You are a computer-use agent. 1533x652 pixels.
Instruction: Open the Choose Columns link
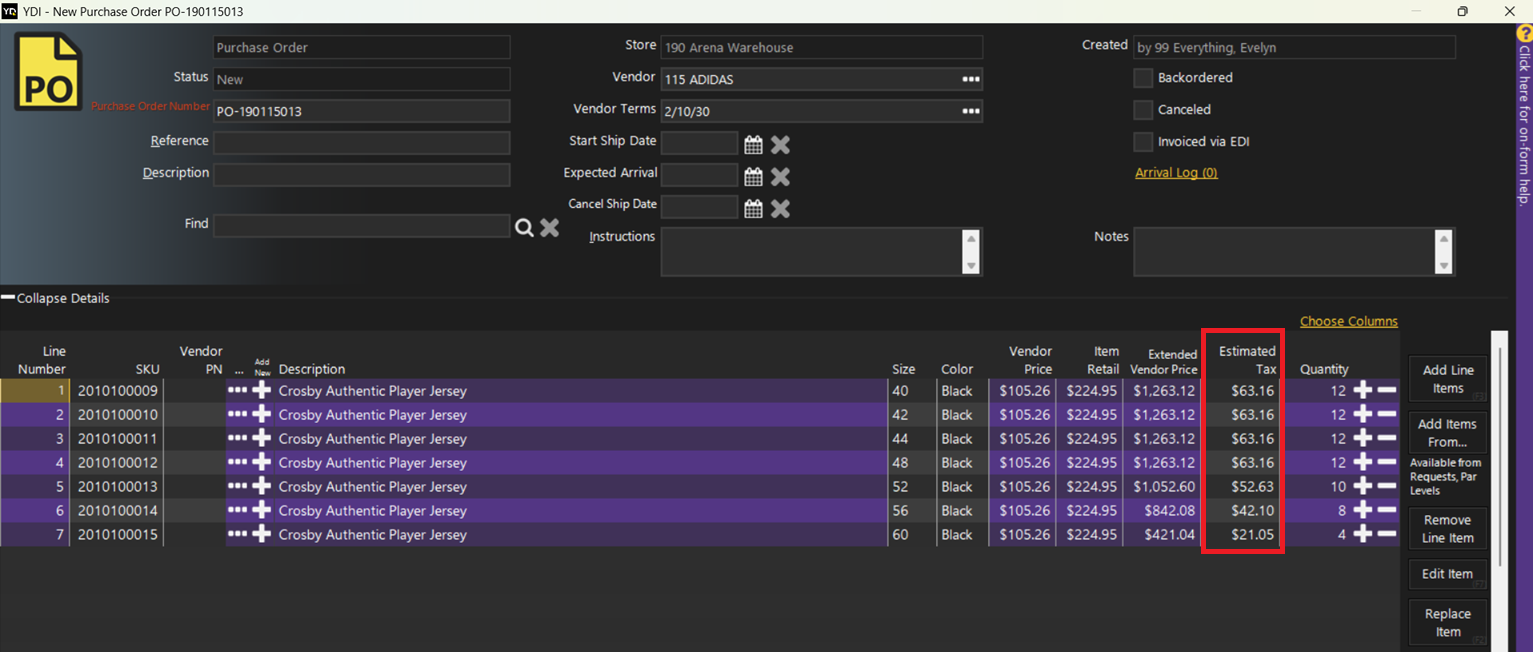[1348, 321]
